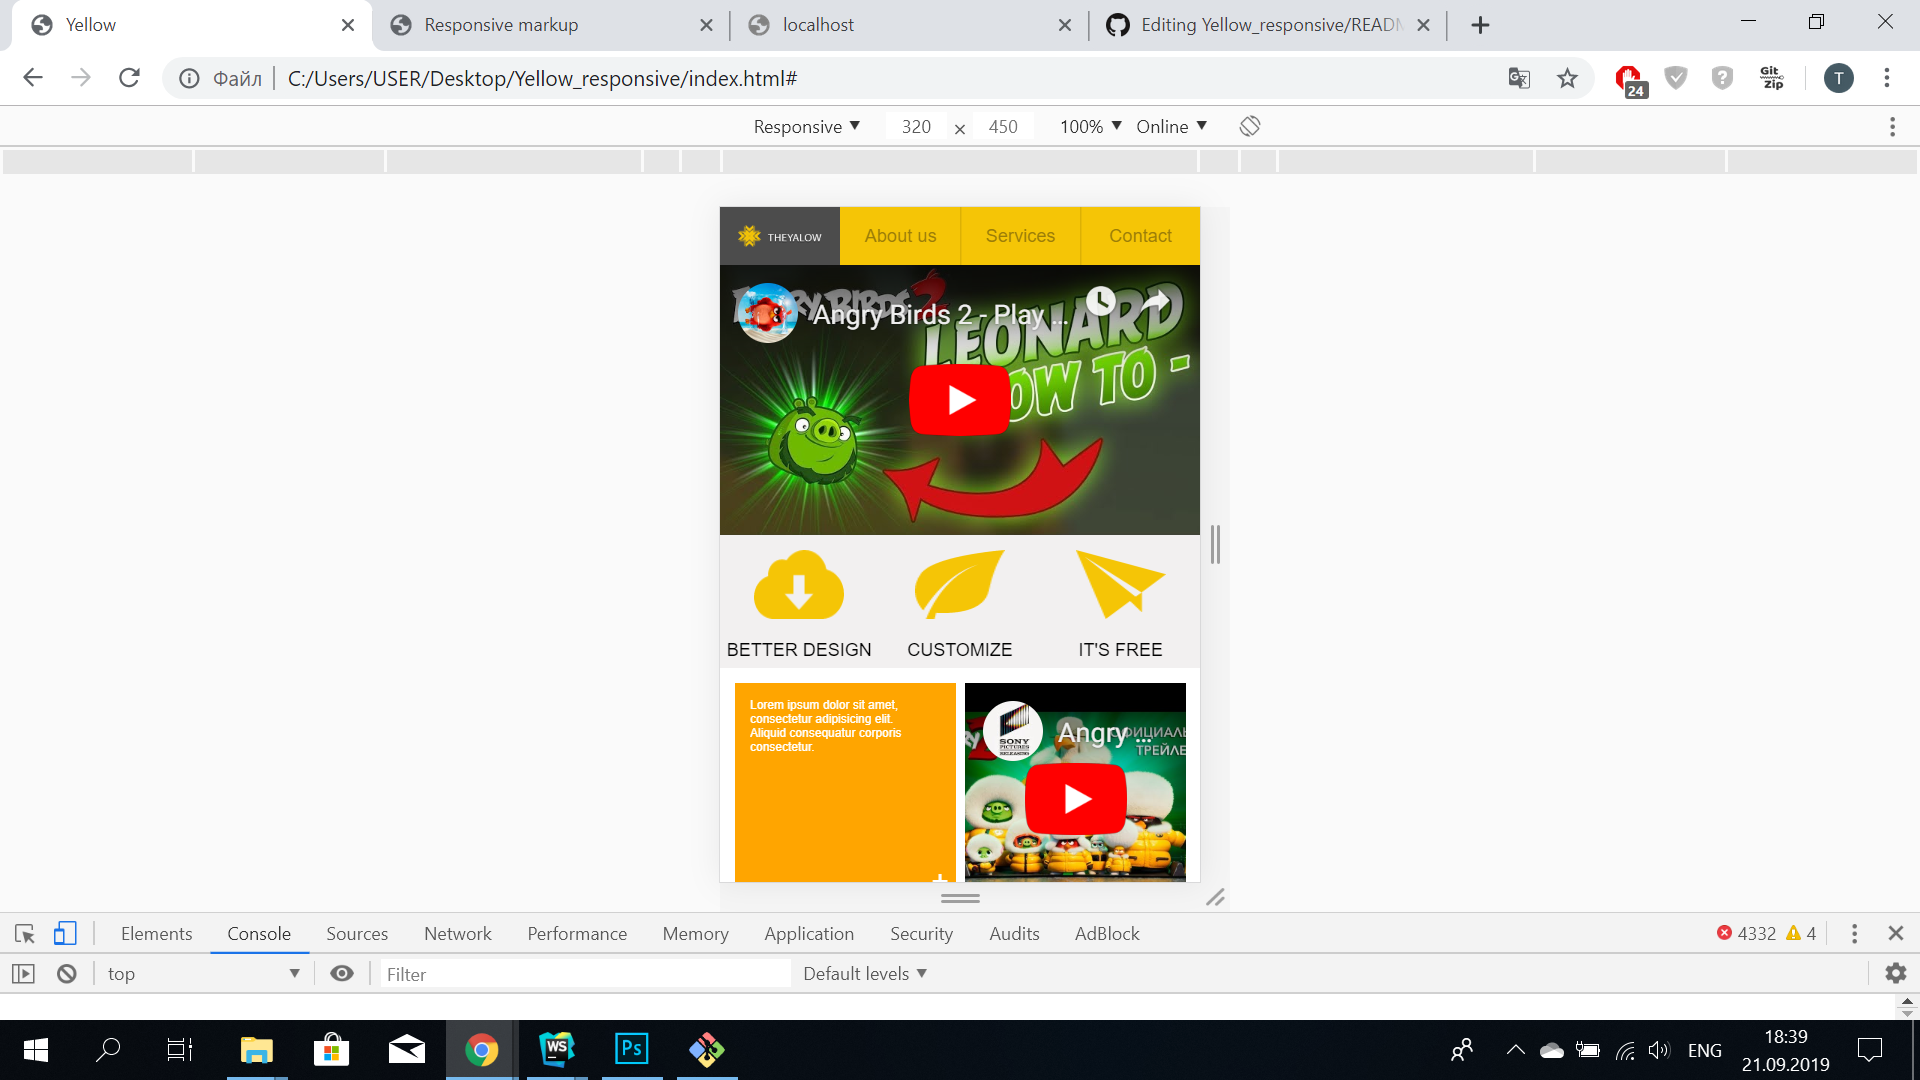The width and height of the screenshot is (1920, 1080).
Task: Open the Security tab
Action: (x=921, y=933)
